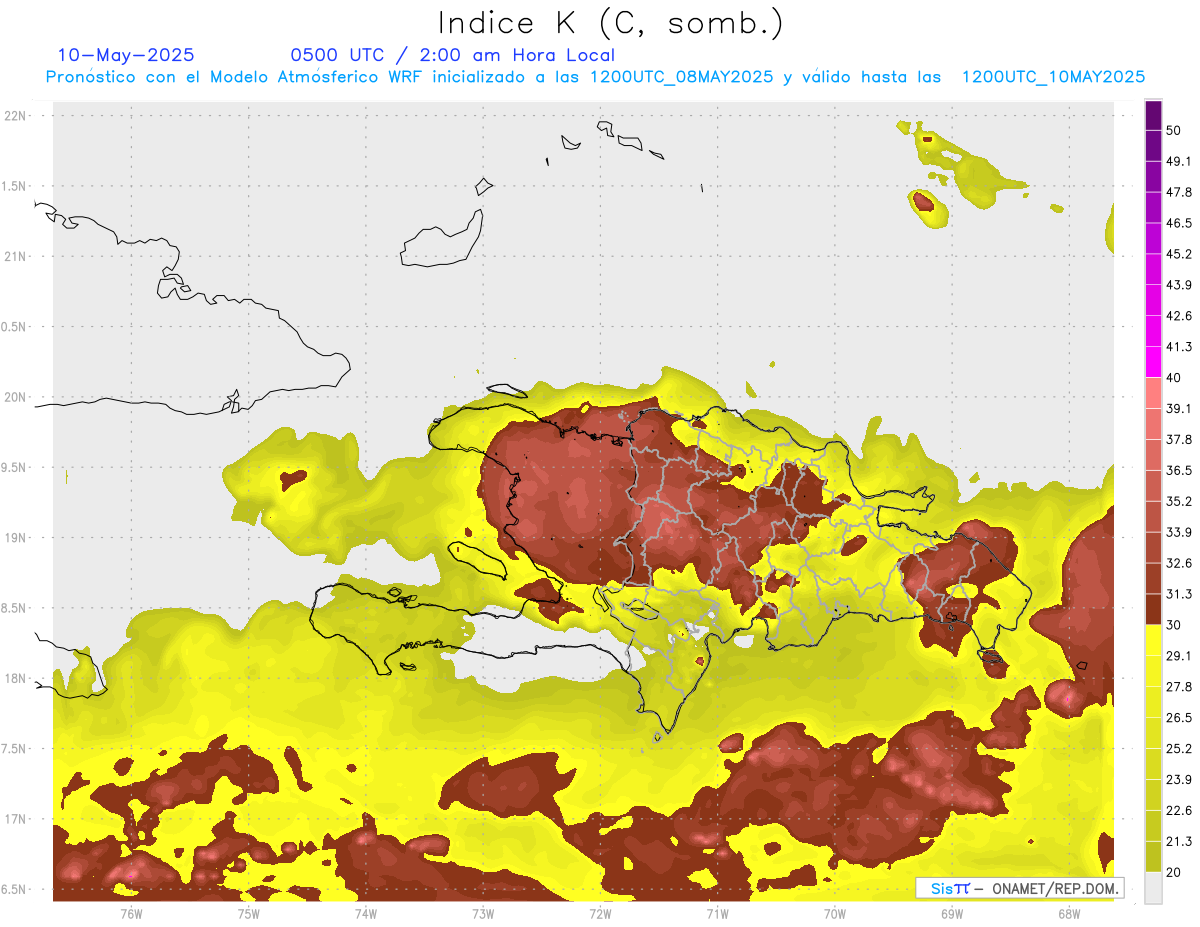Click the colorbar value "32.6"
1200x927 pixels.
[x=1179, y=563]
